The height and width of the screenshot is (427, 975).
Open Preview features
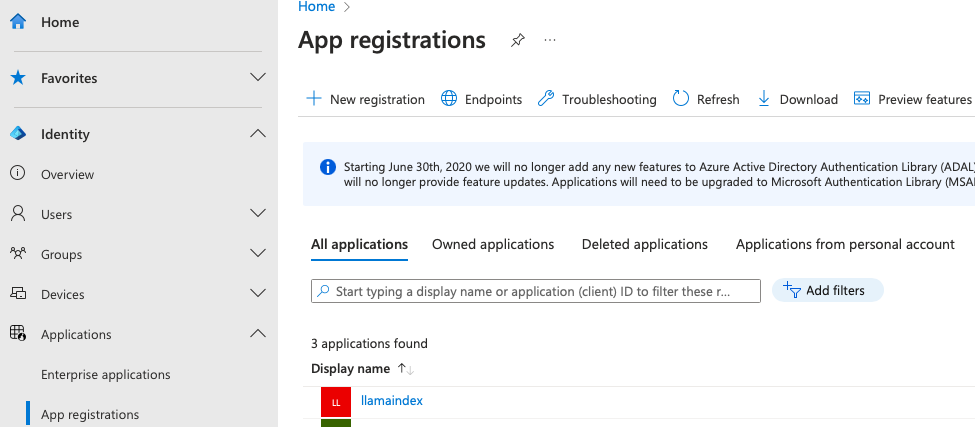(x=912, y=99)
